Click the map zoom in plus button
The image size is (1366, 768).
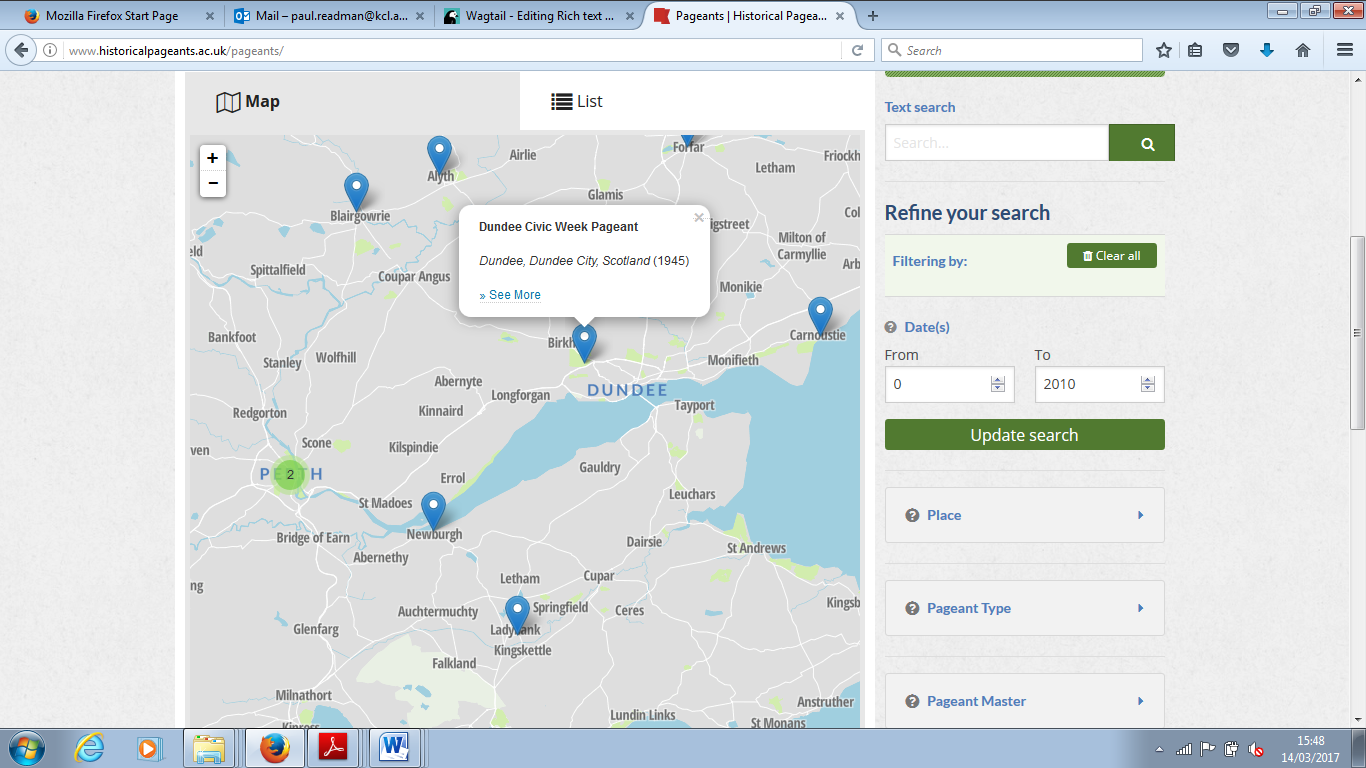pyautogui.click(x=212, y=158)
